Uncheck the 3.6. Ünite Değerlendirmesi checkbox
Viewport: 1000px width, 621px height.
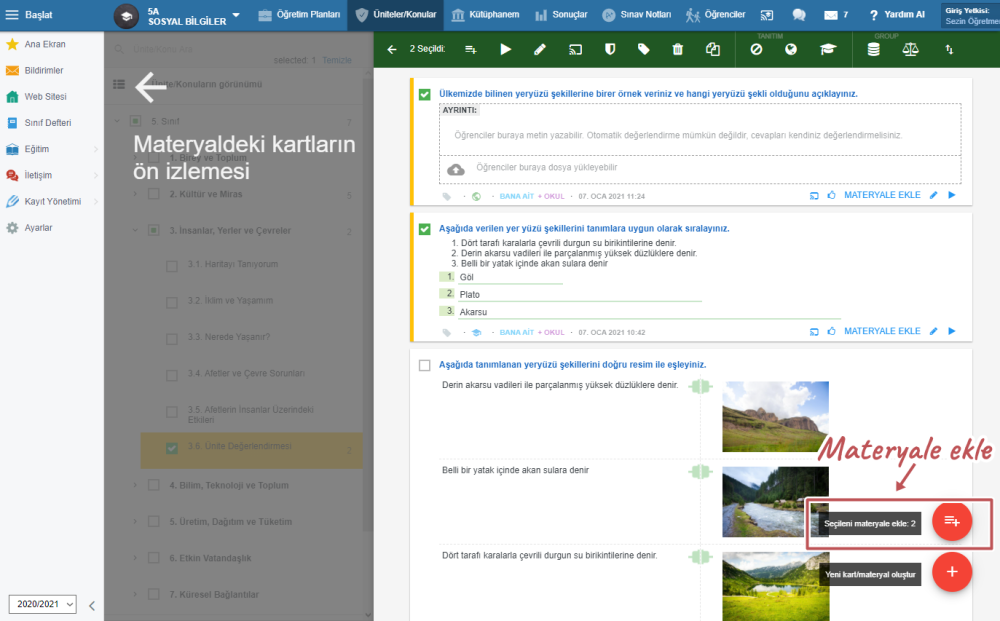pyautogui.click(x=172, y=448)
